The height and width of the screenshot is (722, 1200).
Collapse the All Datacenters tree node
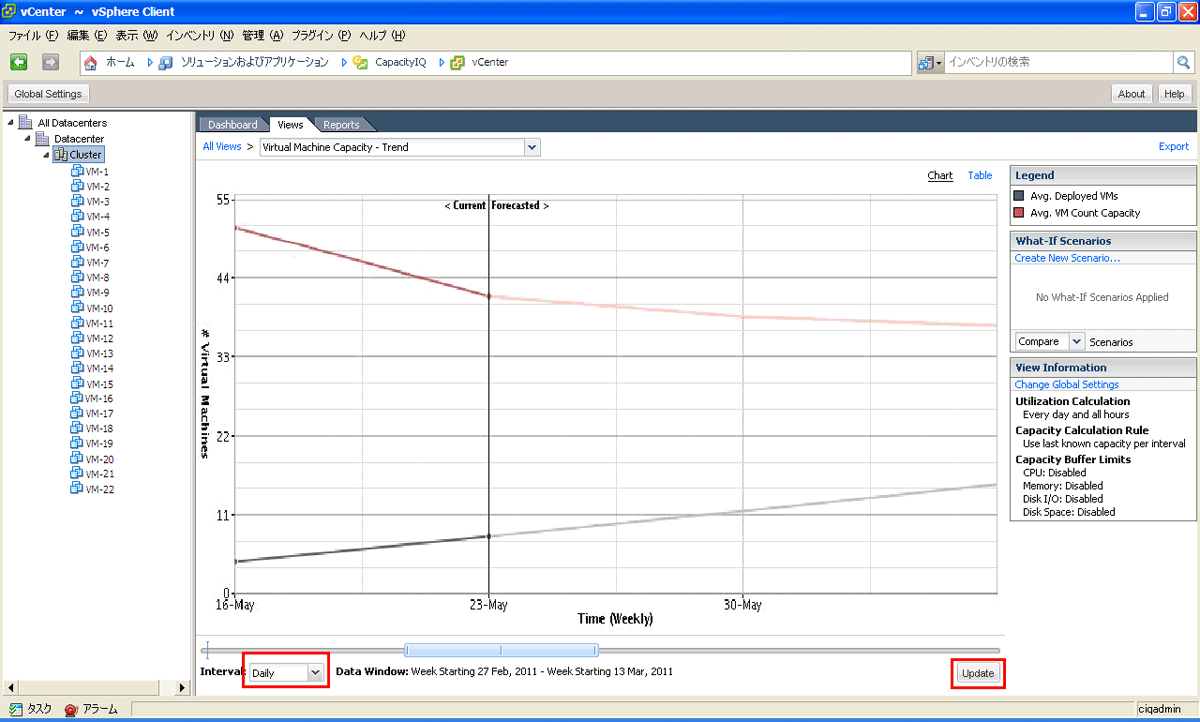tap(10, 123)
